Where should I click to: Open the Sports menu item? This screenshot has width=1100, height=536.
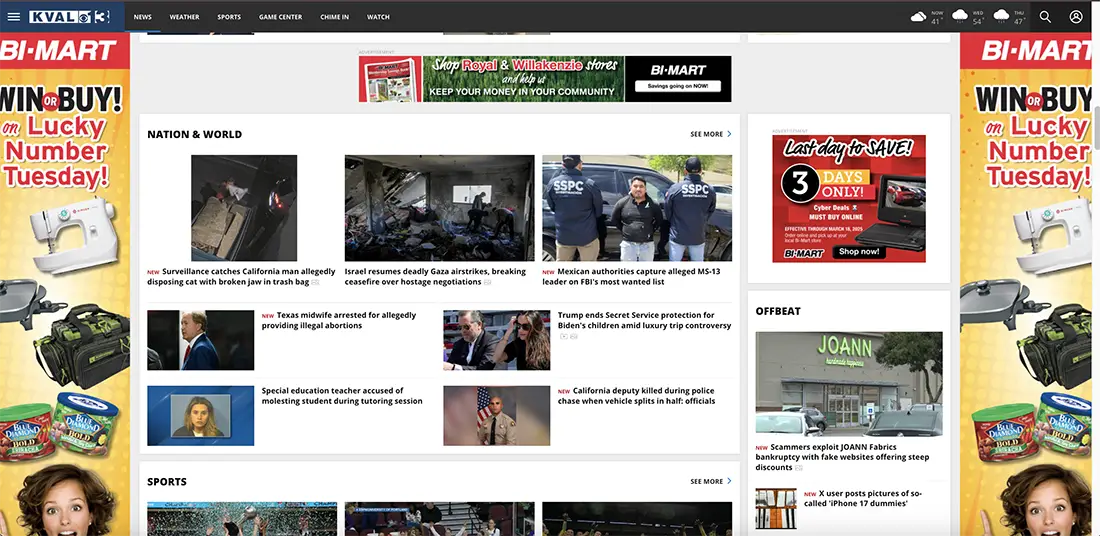point(229,17)
